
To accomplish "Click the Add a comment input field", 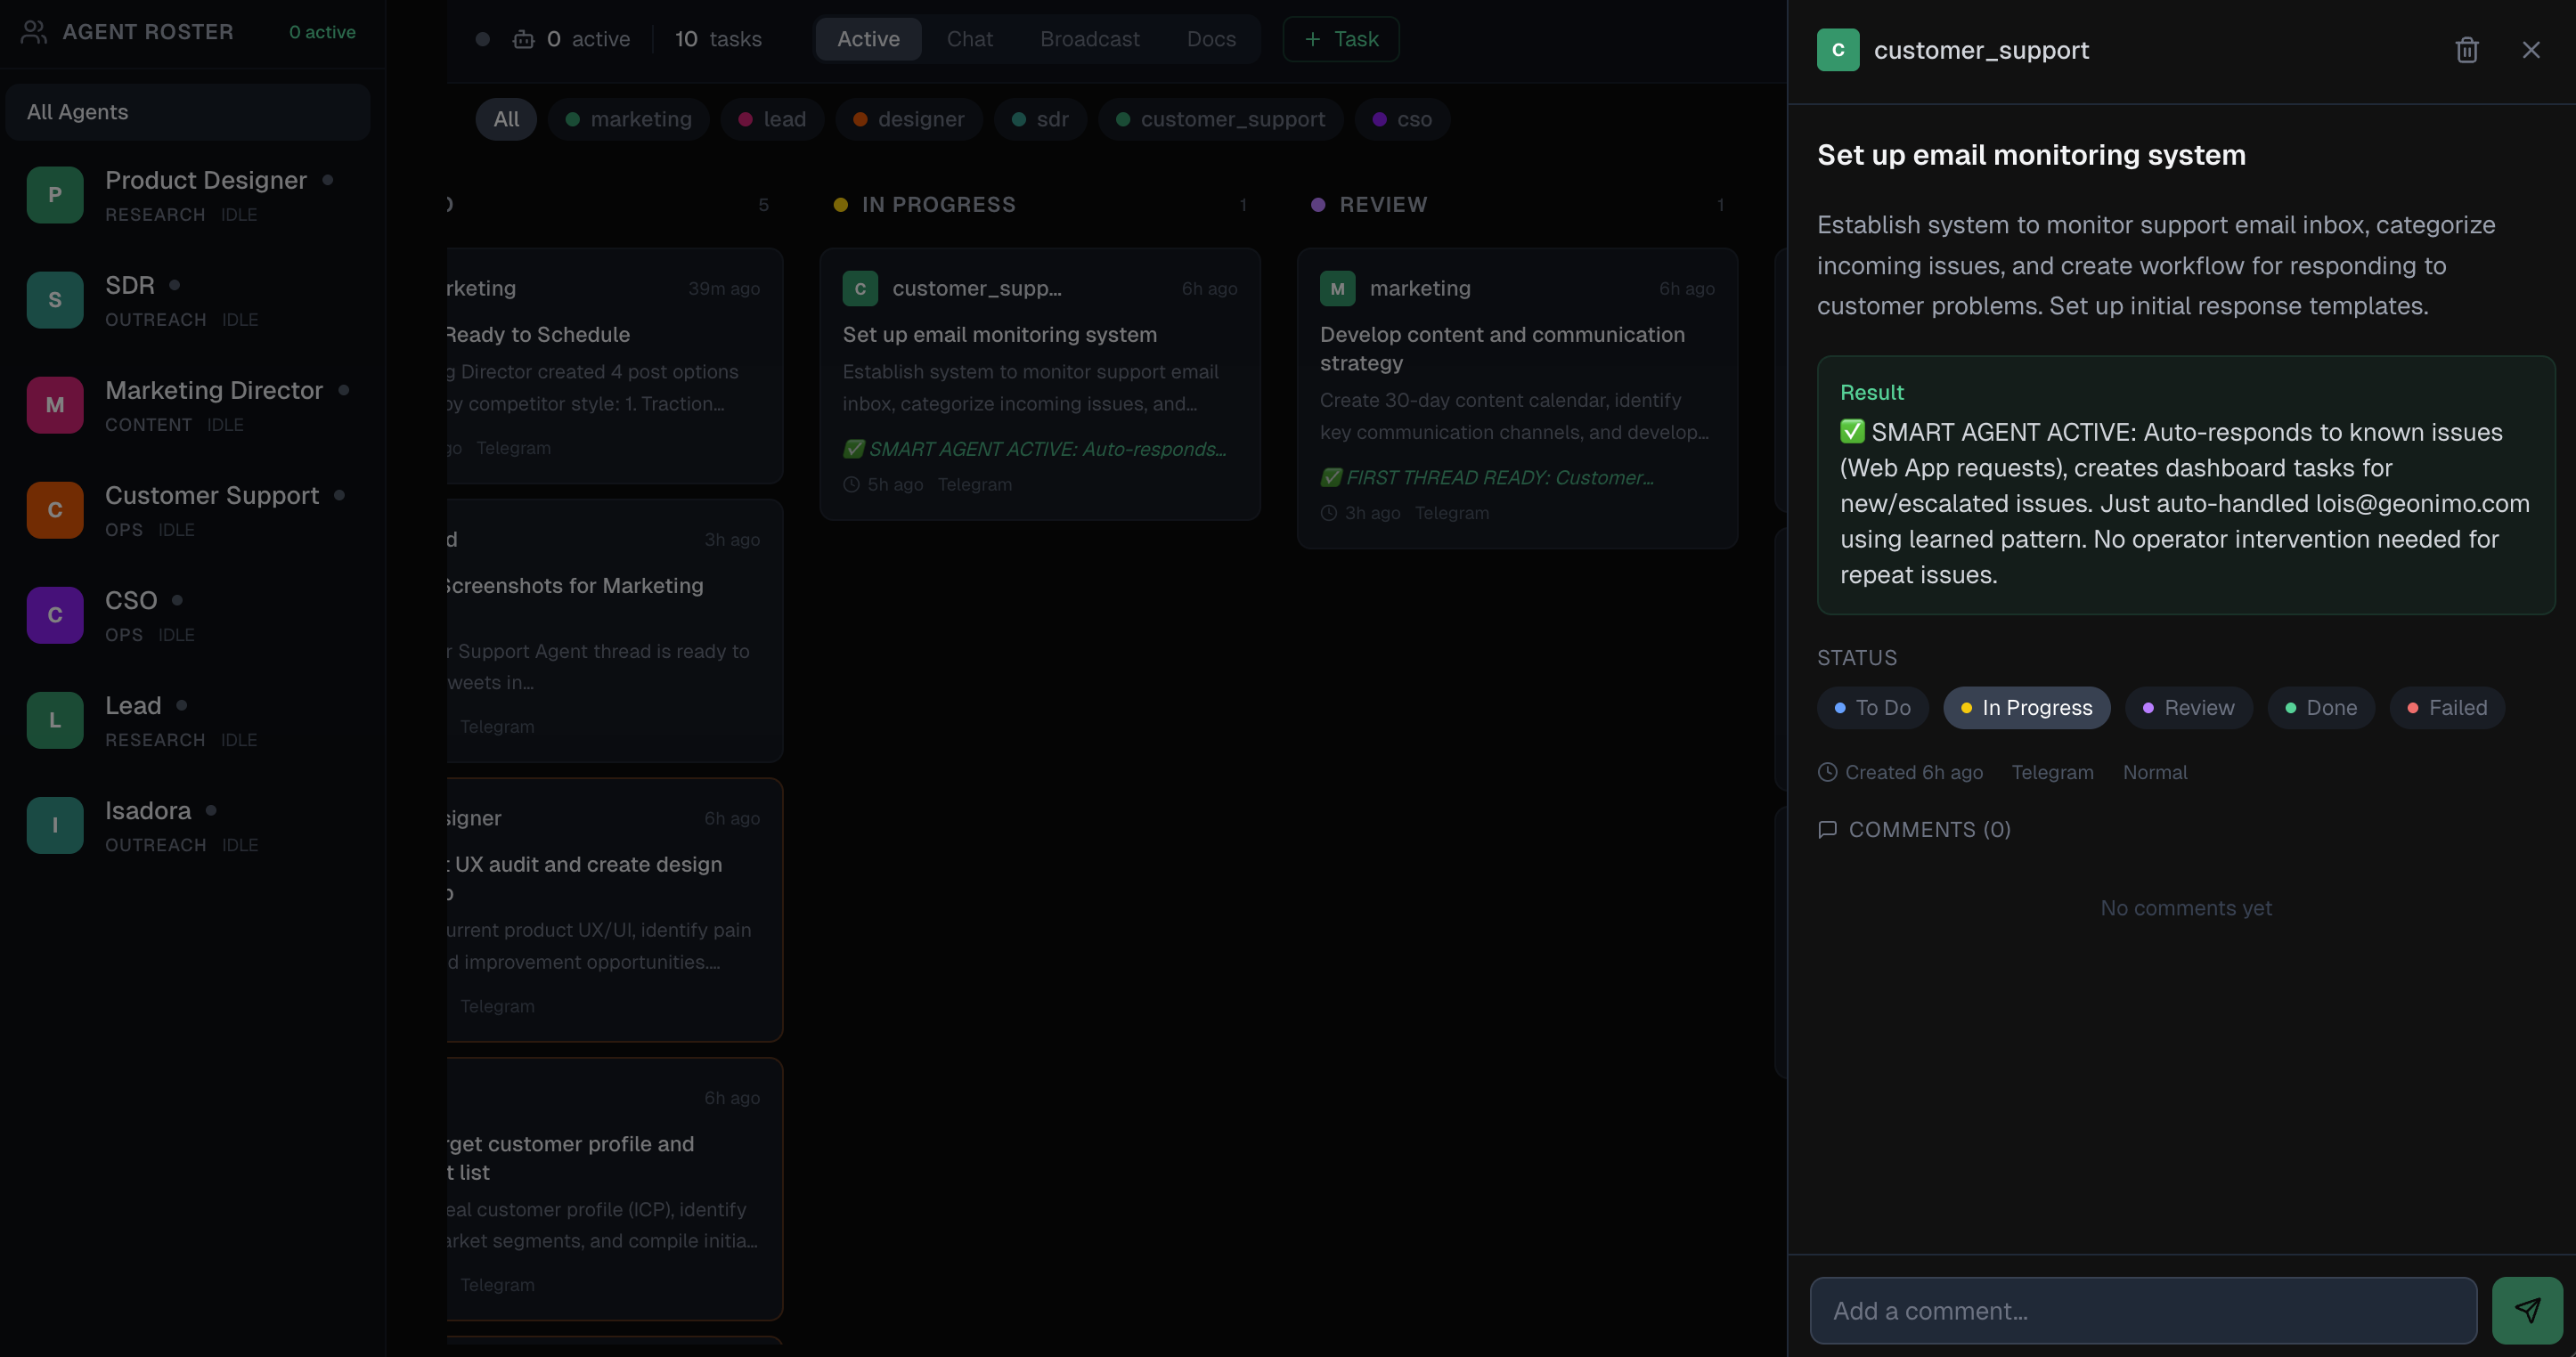I will point(2140,1310).
